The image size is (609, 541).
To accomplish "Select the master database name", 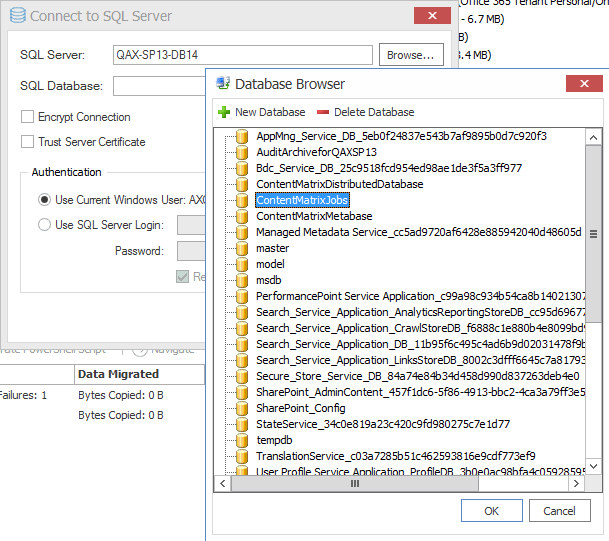I will coord(273,248).
